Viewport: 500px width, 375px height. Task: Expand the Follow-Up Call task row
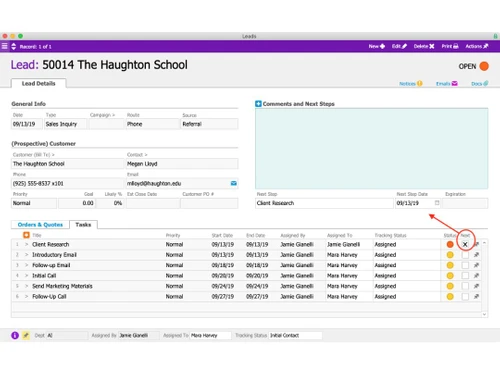(x=26, y=296)
